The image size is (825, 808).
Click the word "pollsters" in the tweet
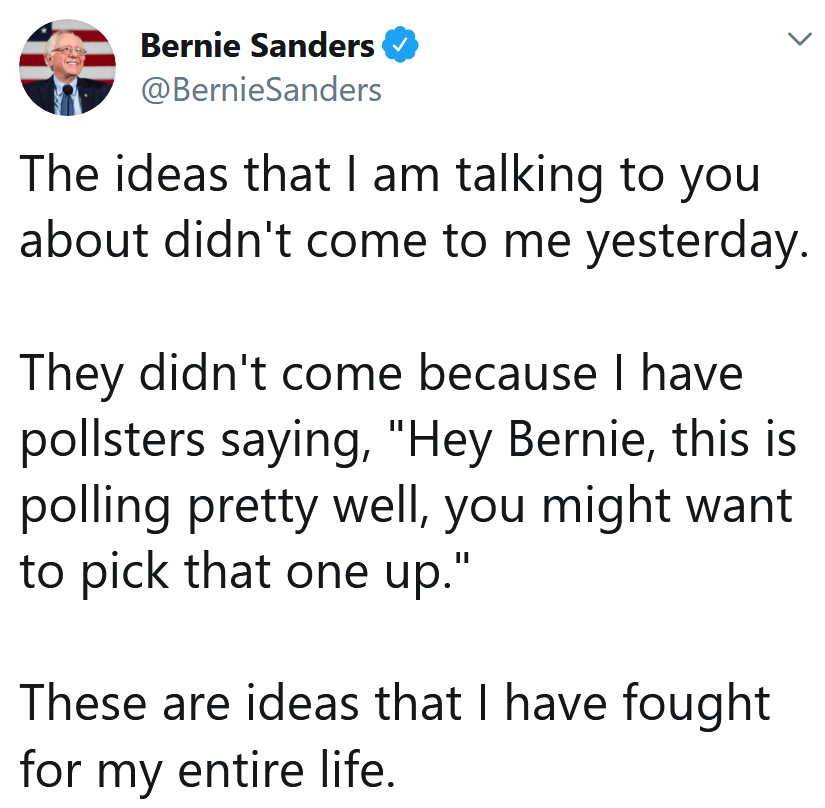pyautogui.click(x=112, y=441)
